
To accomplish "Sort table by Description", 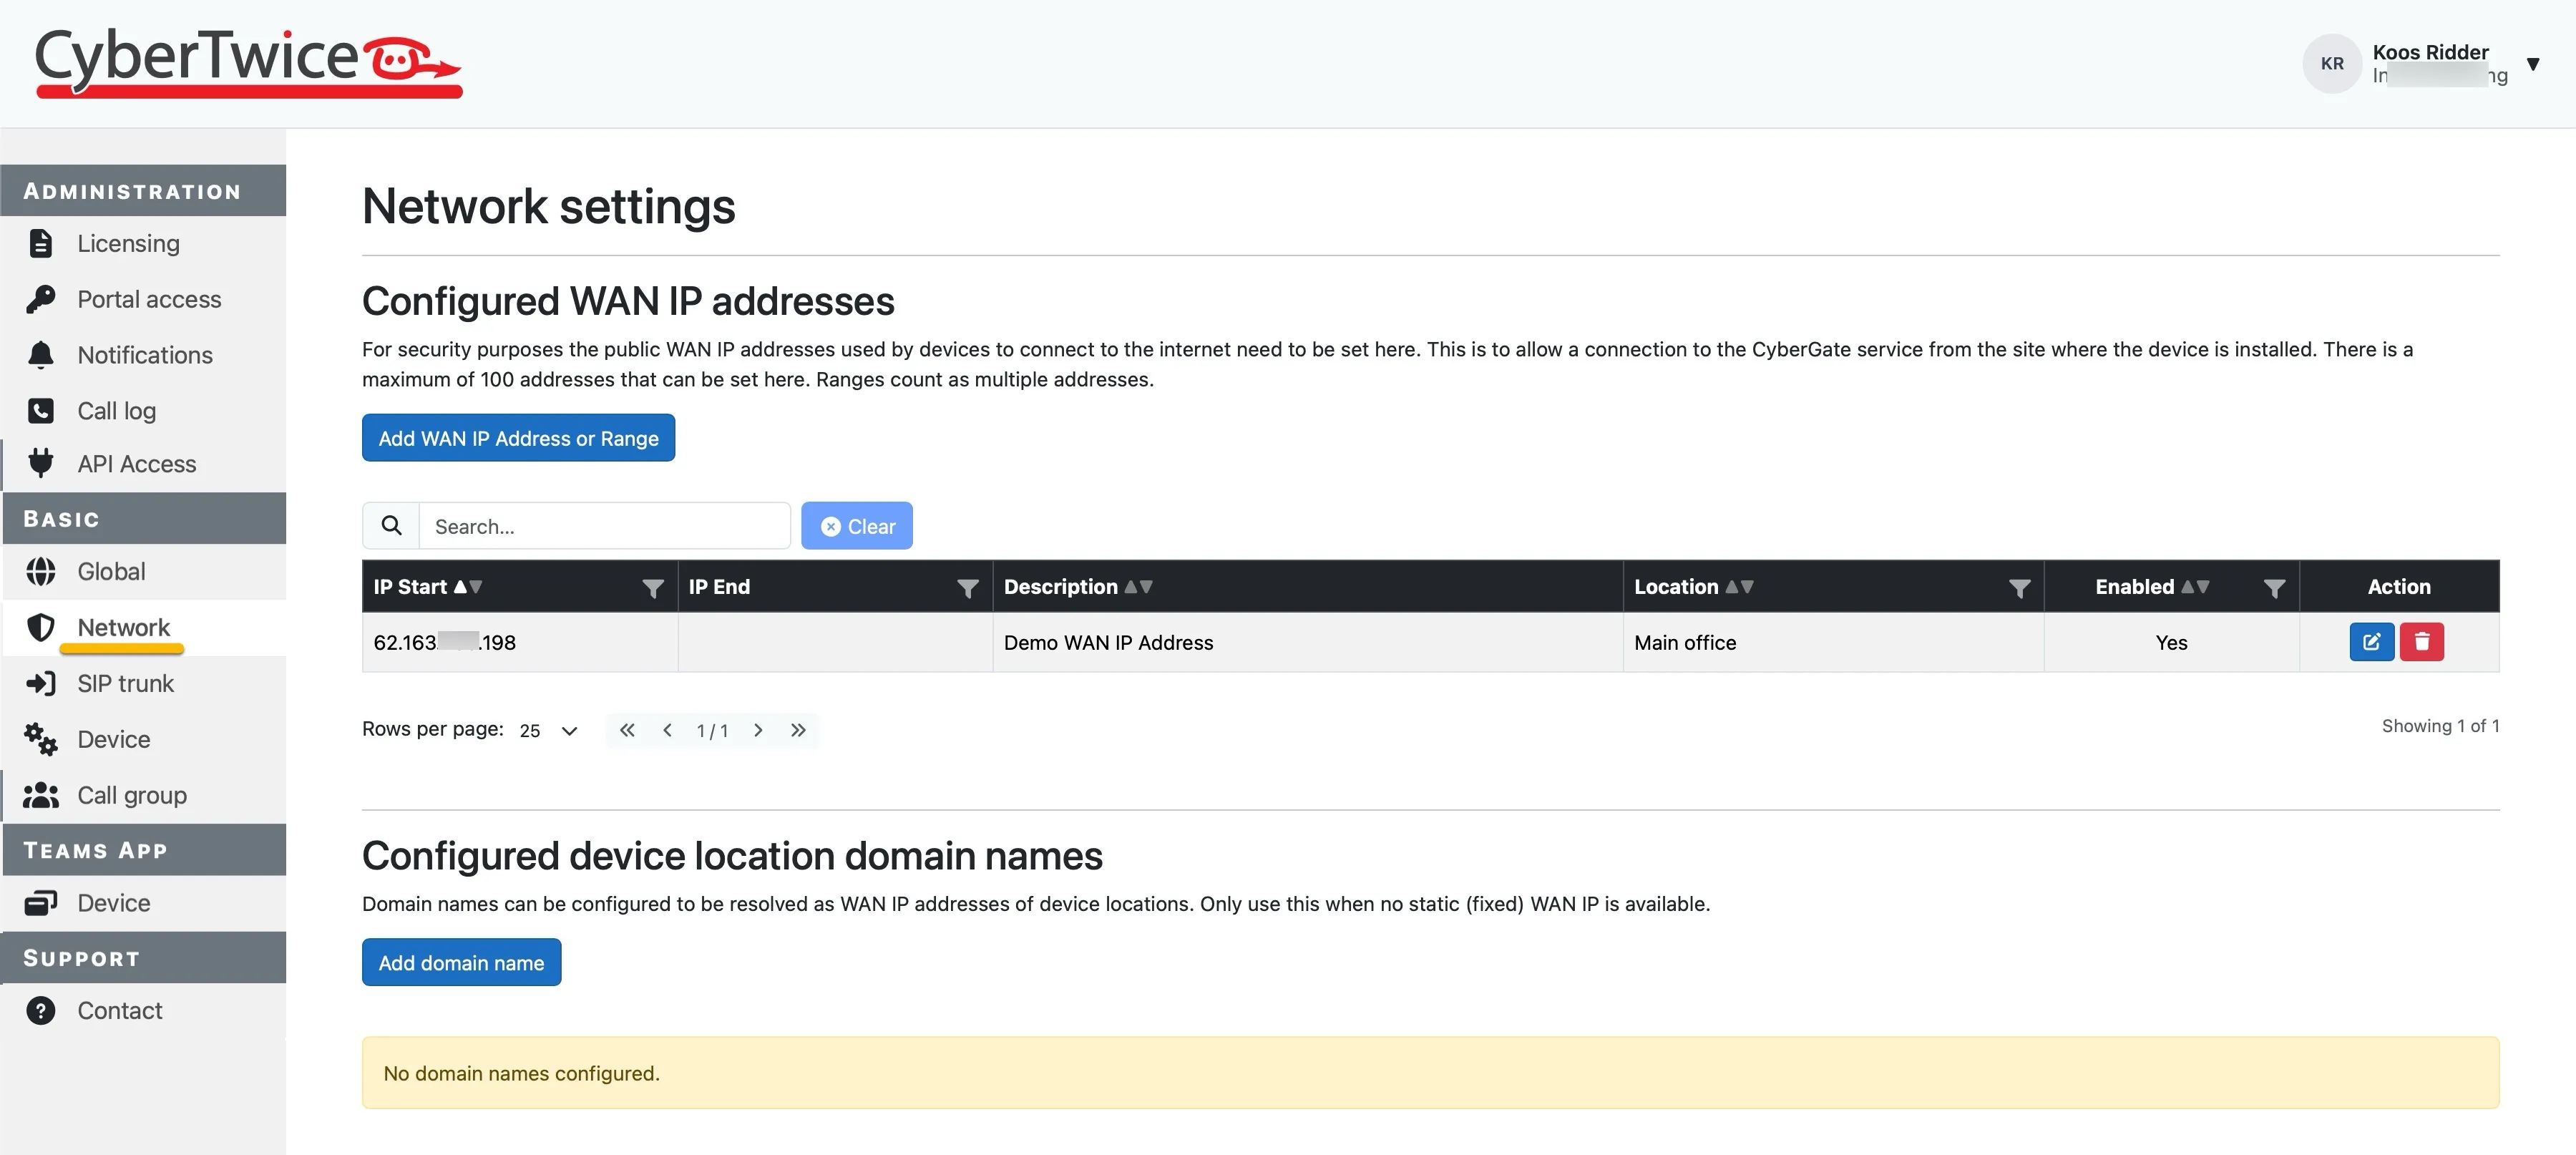I will (1138, 587).
